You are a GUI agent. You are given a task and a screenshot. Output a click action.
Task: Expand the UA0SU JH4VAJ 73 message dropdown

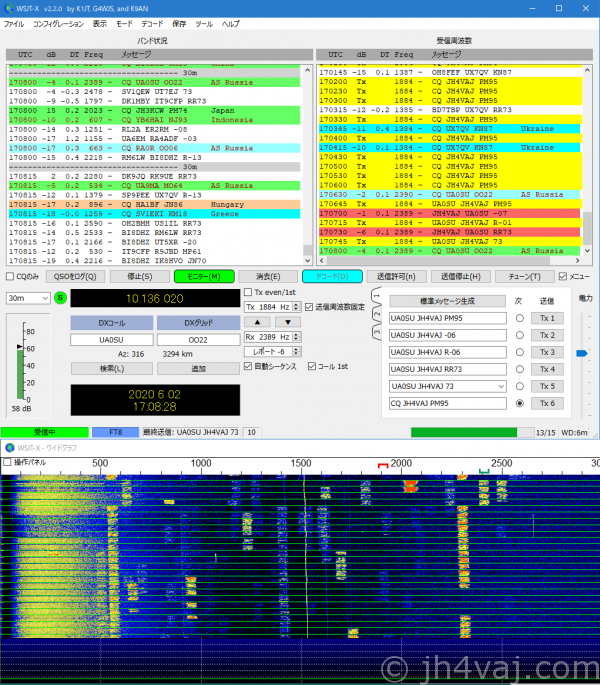499,386
